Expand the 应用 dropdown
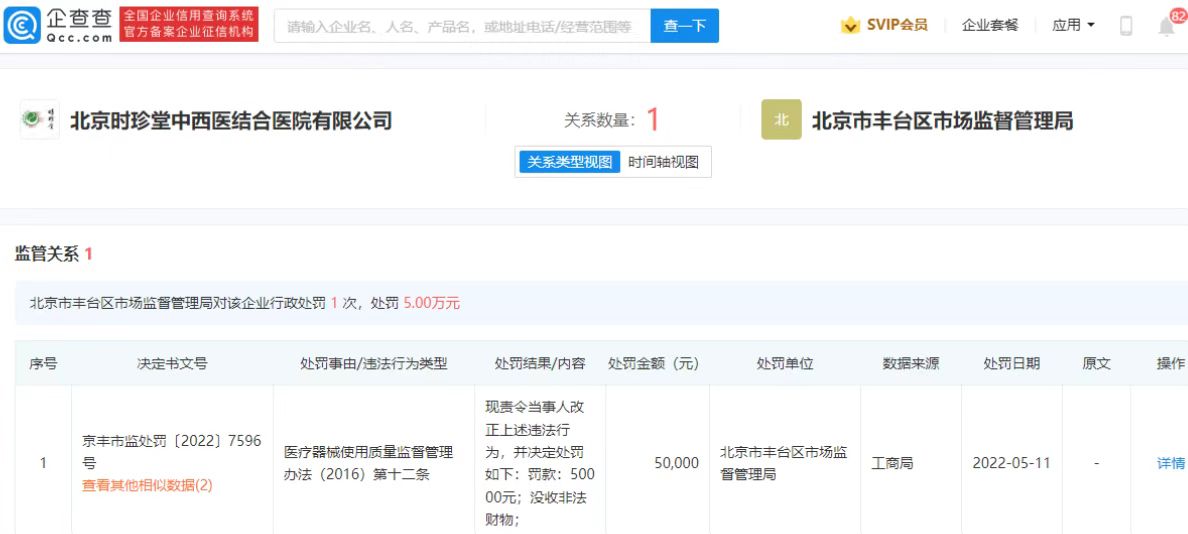The height and width of the screenshot is (534, 1188). coord(1074,25)
